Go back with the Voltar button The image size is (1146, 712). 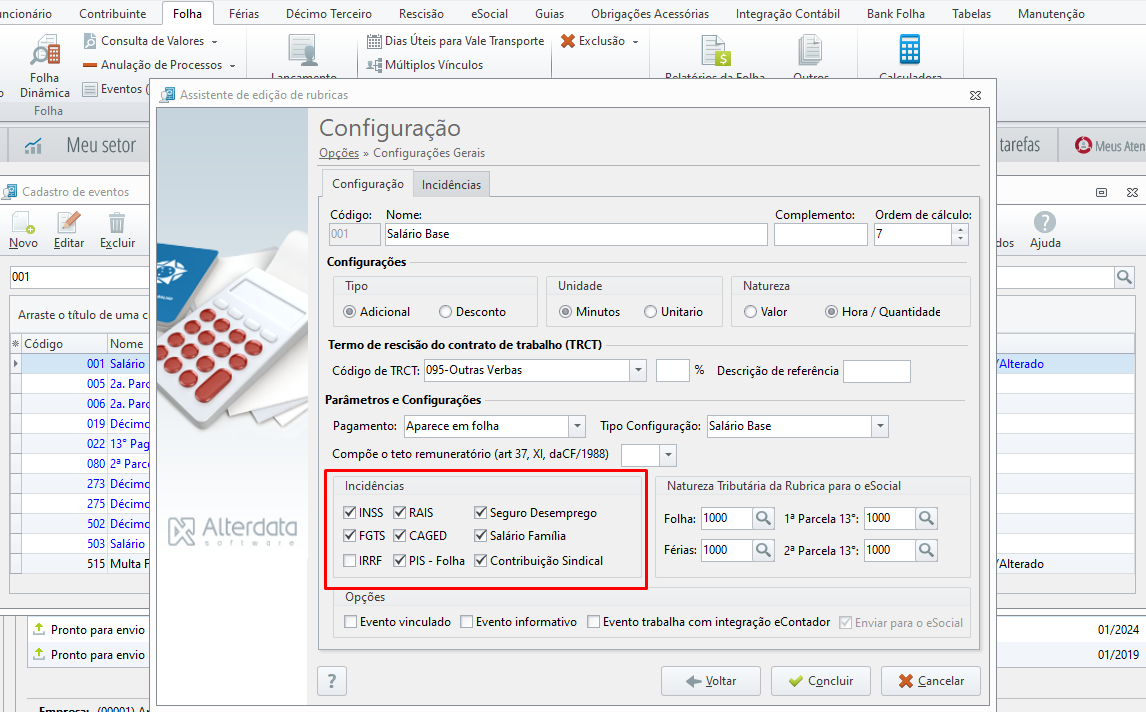[x=711, y=681]
